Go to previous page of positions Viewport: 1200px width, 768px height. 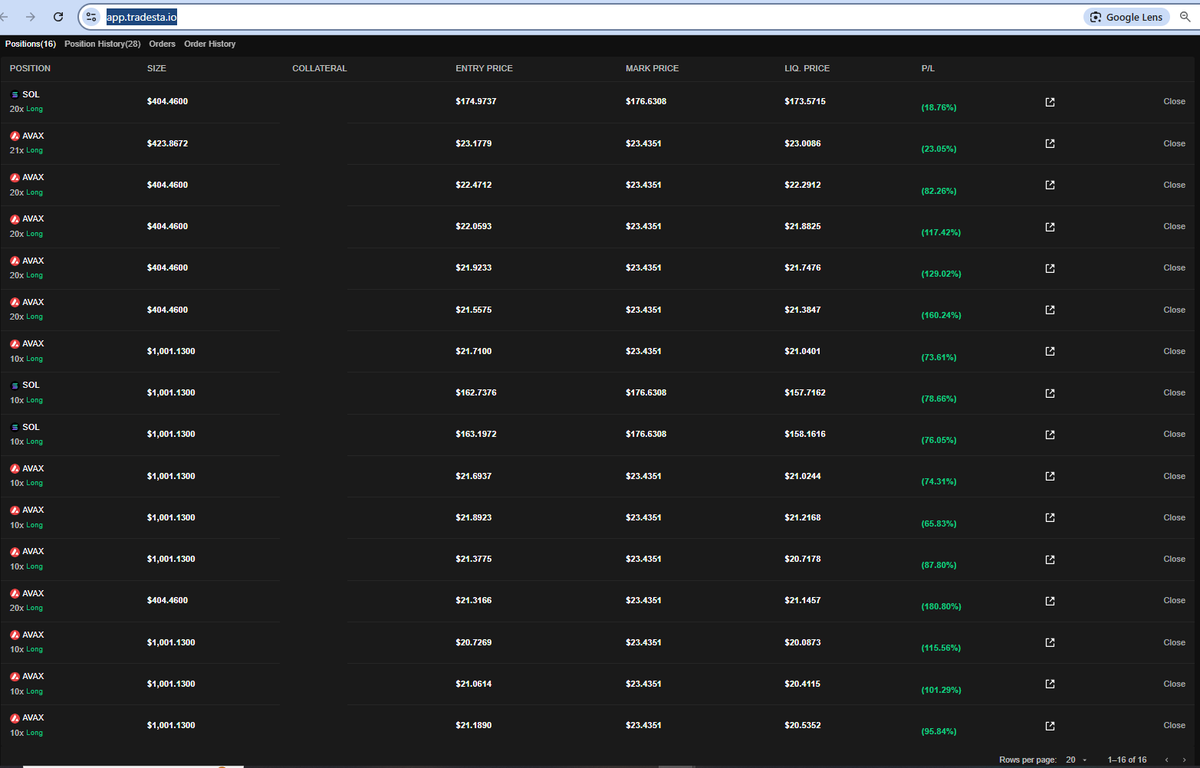point(1167,760)
